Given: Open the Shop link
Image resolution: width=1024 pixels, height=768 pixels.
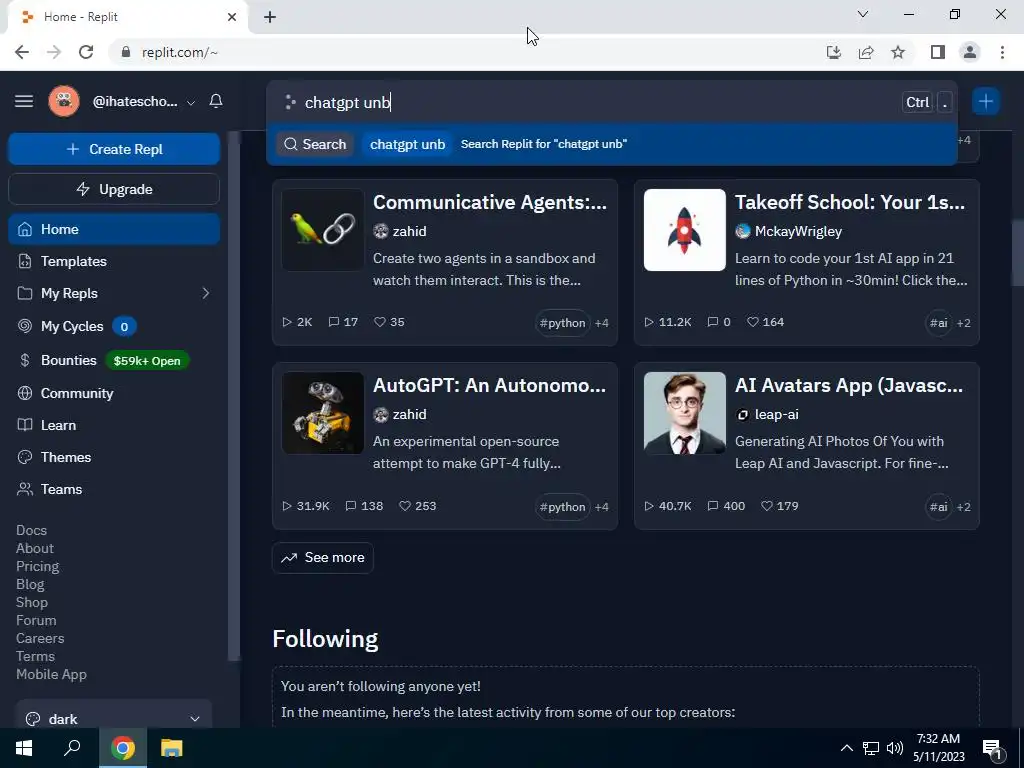Looking at the screenshot, I should (32, 602).
